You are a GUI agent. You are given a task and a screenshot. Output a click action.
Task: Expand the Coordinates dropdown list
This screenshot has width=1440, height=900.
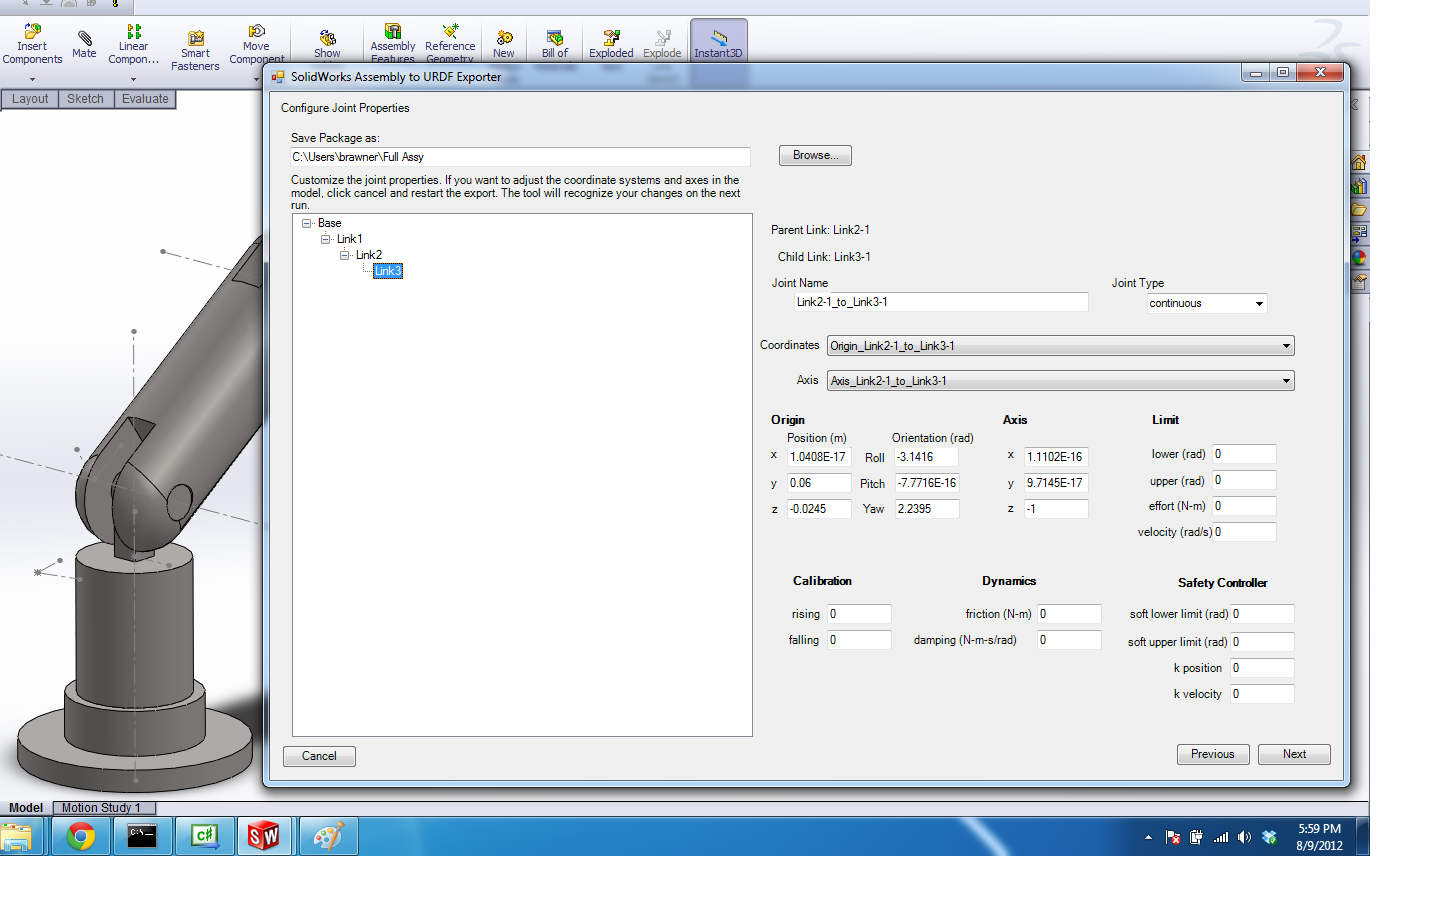(1285, 346)
